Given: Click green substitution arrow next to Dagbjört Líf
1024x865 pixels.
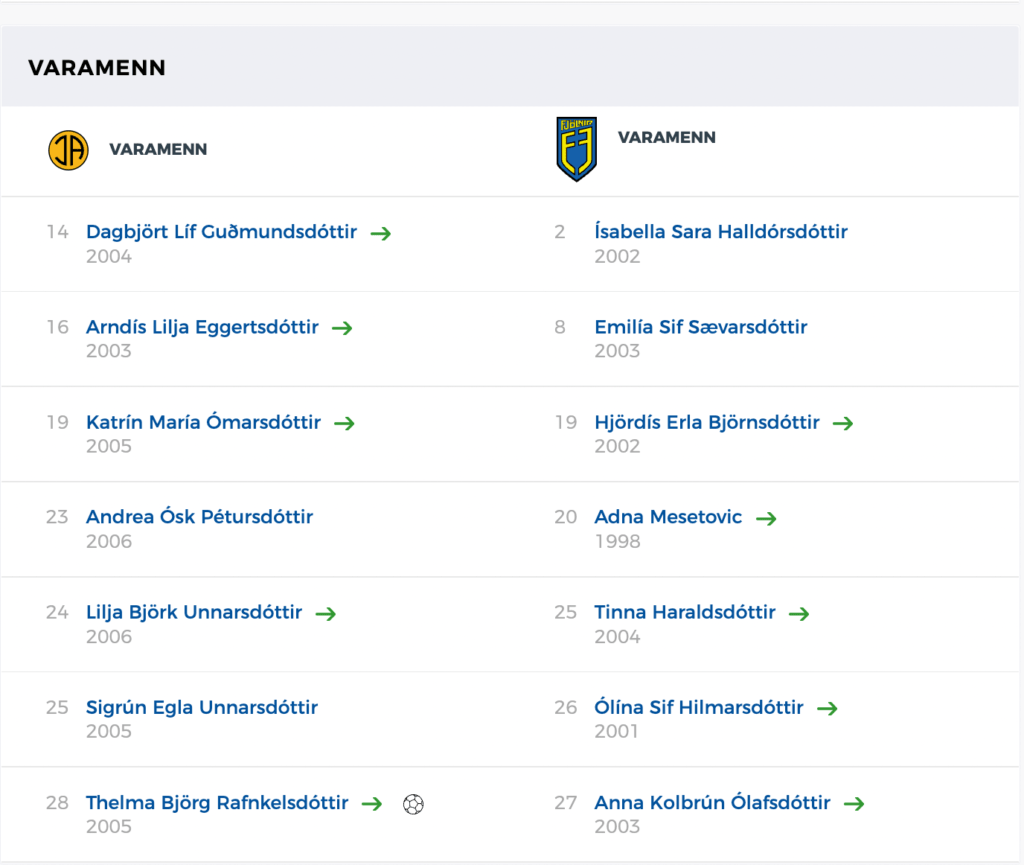Looking at the screenshot, I should coord(381,233).
